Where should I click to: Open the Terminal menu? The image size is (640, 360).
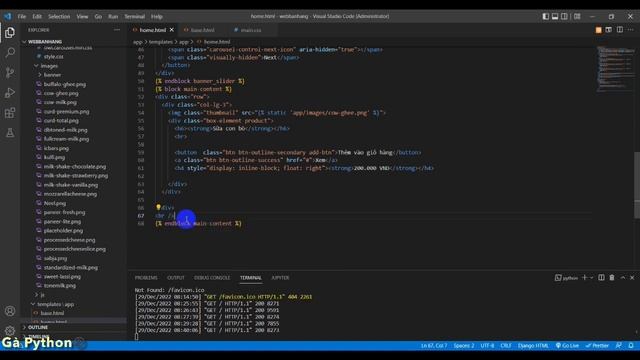tap(135, 16)
